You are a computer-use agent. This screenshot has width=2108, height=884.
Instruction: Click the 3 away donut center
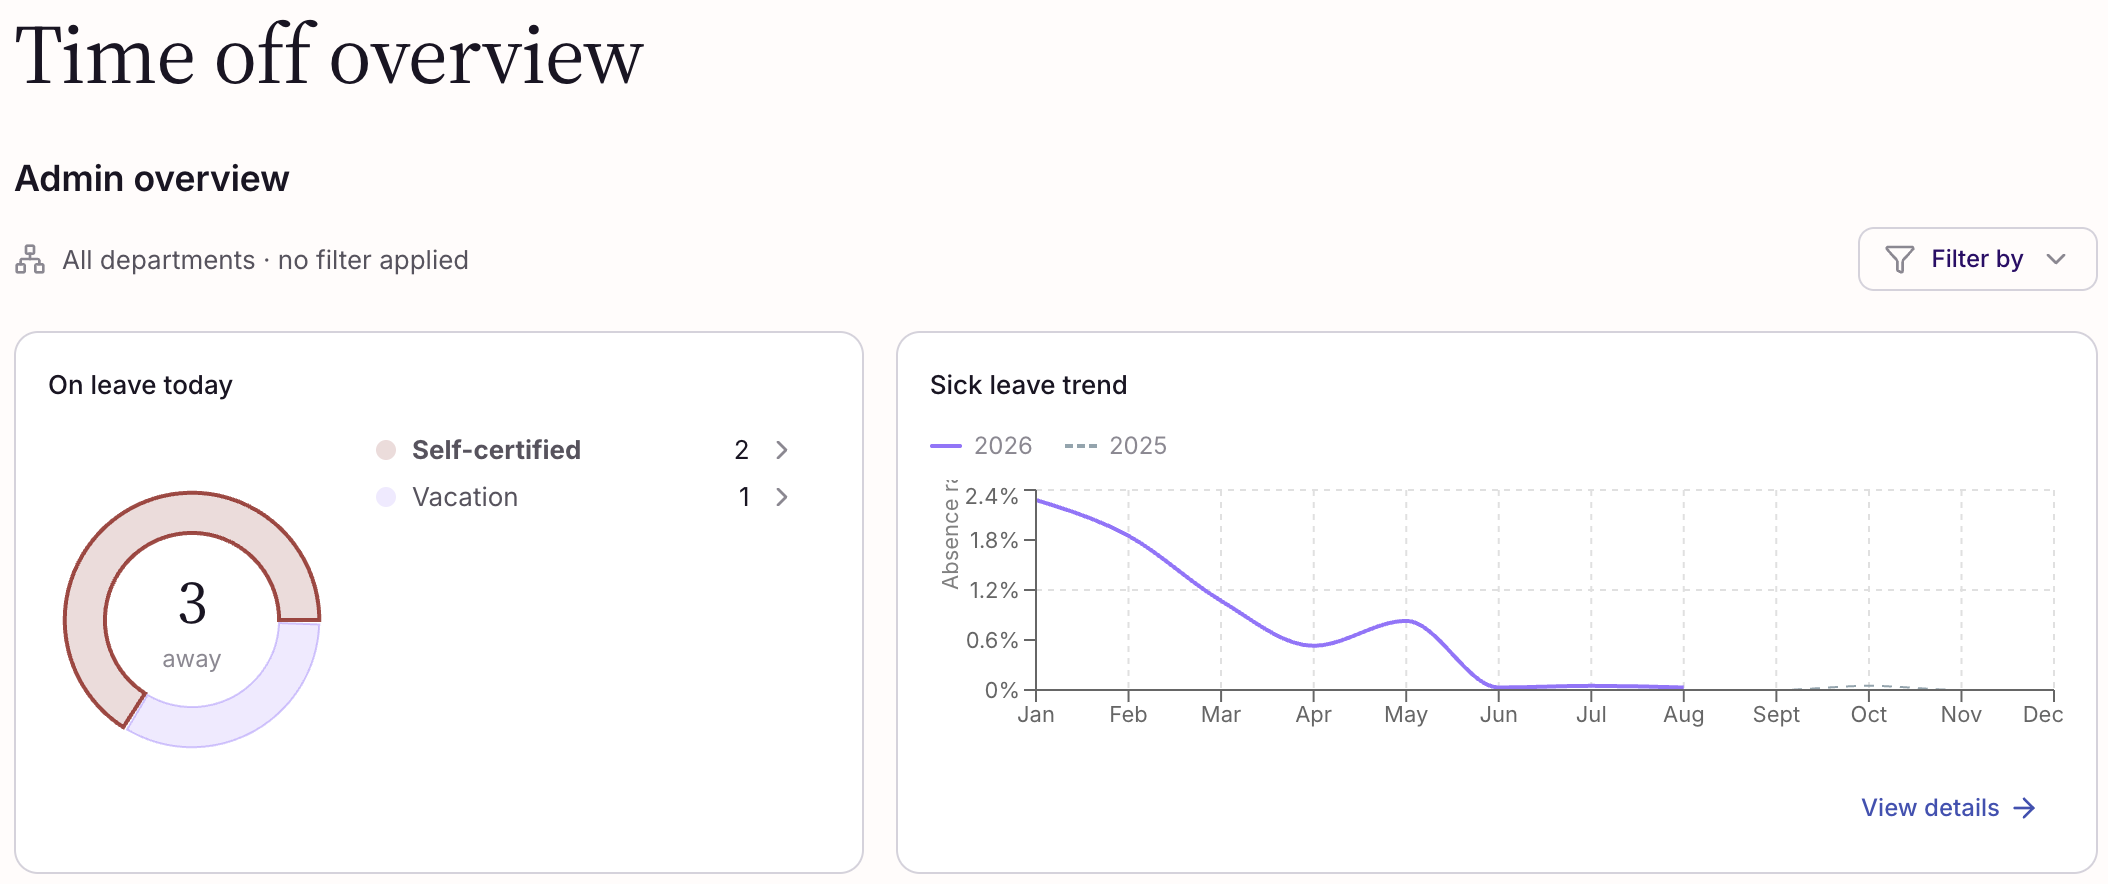(192, 622)
